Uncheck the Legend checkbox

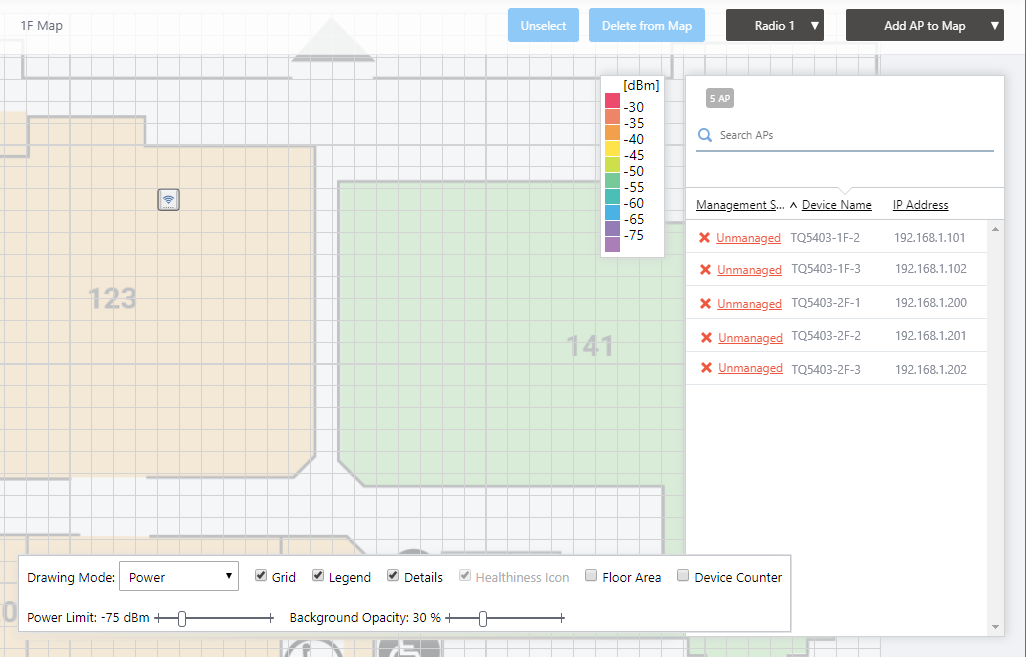pyautogui.click(x=318, y=576)
